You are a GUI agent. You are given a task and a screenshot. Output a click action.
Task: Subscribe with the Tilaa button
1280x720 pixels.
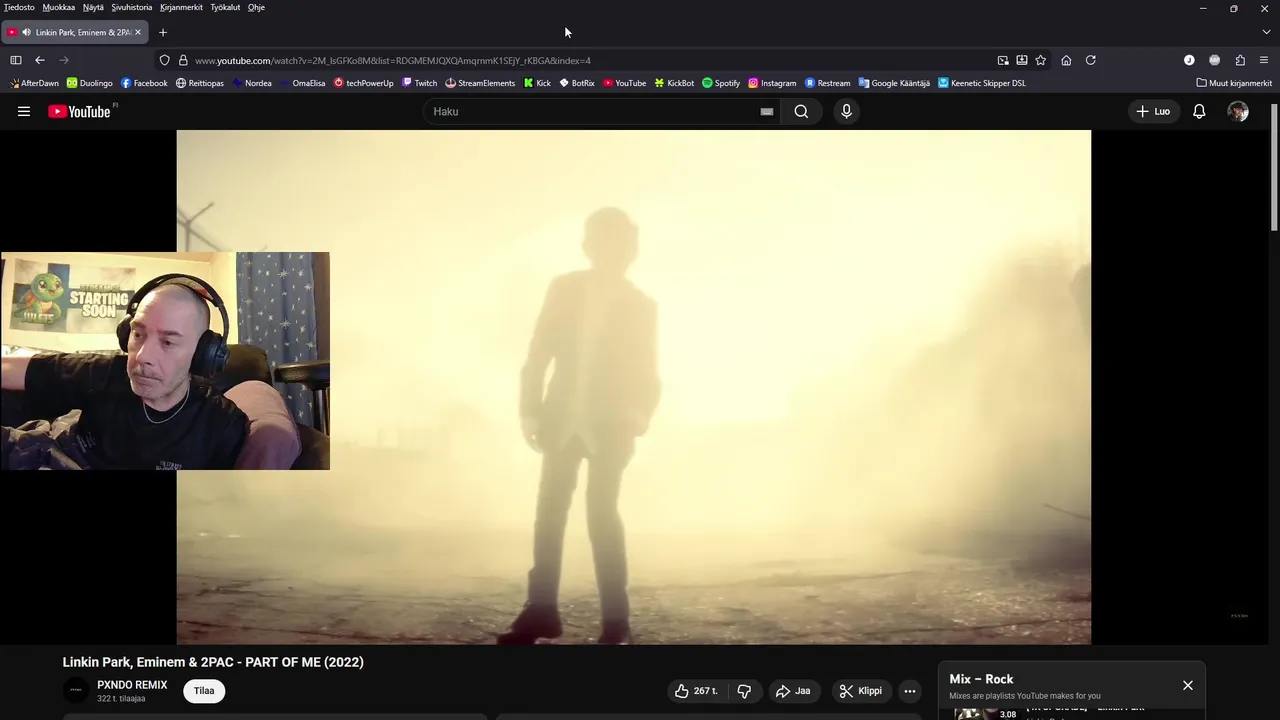click(204, 691)
